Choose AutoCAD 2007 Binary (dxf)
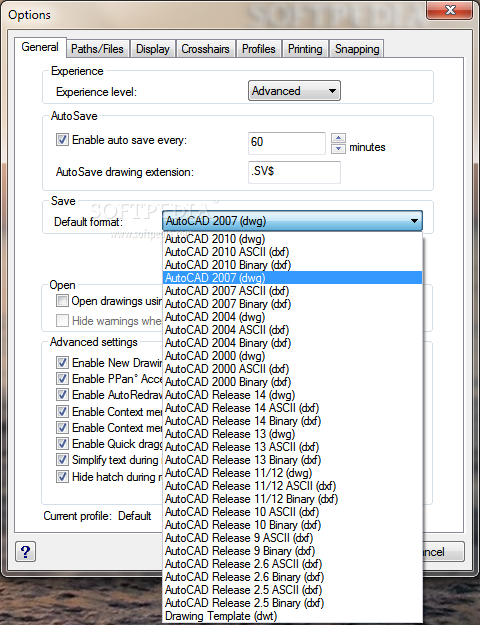Screen dimensions: 480x625 pyautogui.click(x=293, y=304)
